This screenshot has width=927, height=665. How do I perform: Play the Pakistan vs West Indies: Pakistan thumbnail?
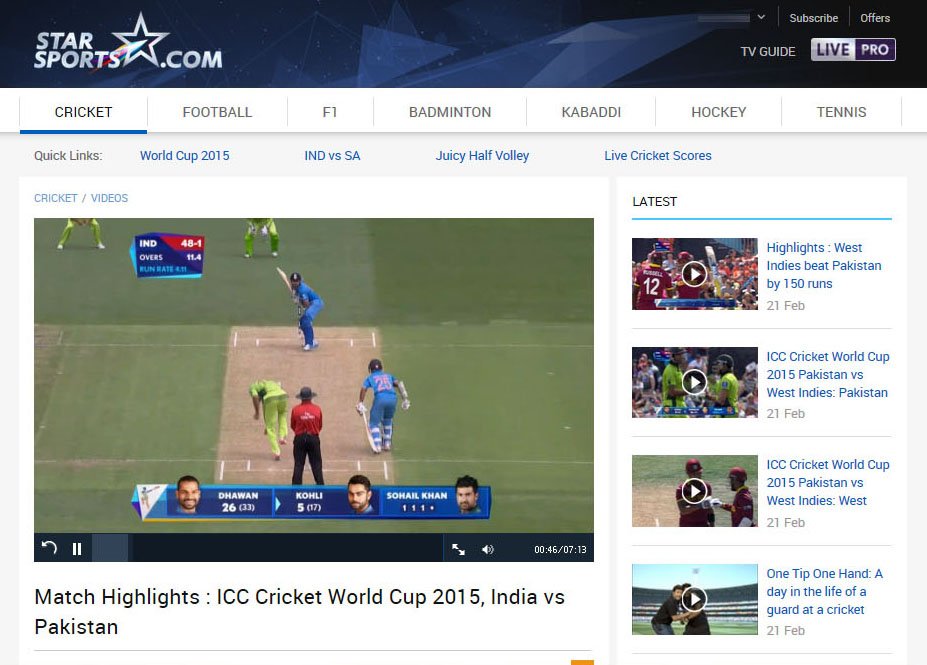click(x=695, y=382)
